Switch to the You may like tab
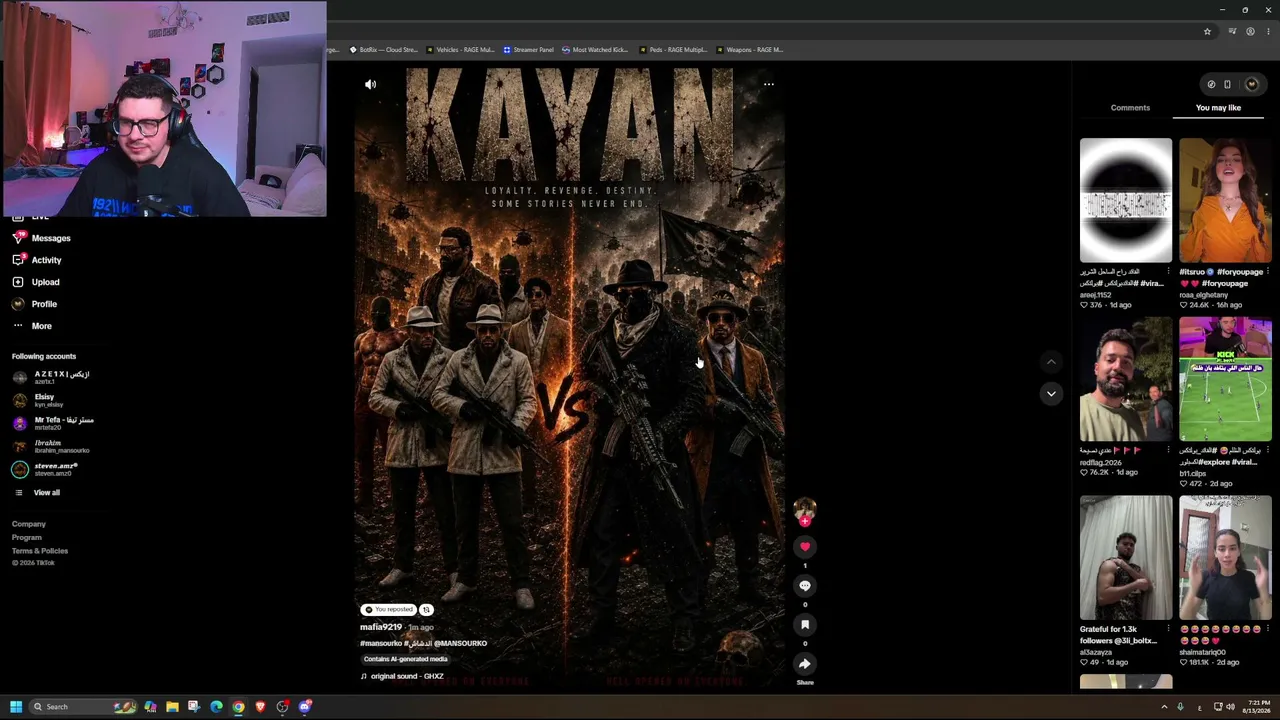 (1218, 108)
